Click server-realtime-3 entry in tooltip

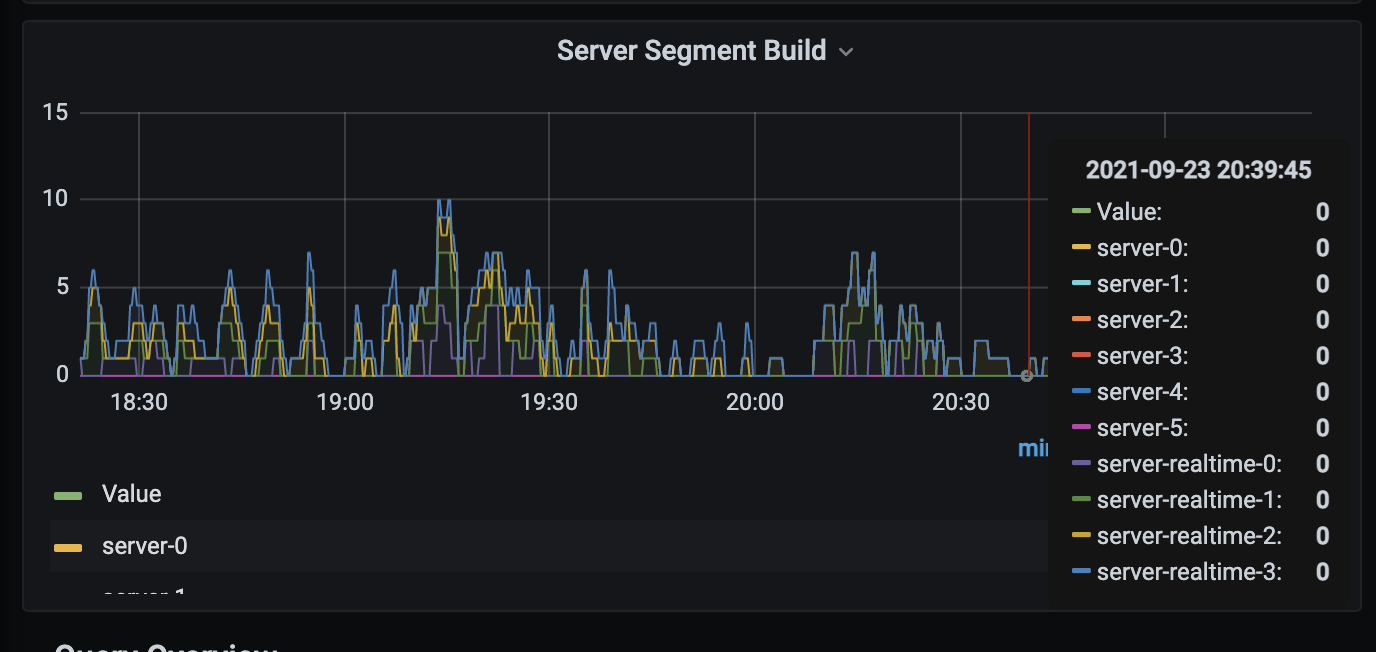click(x=1200, y=572)
